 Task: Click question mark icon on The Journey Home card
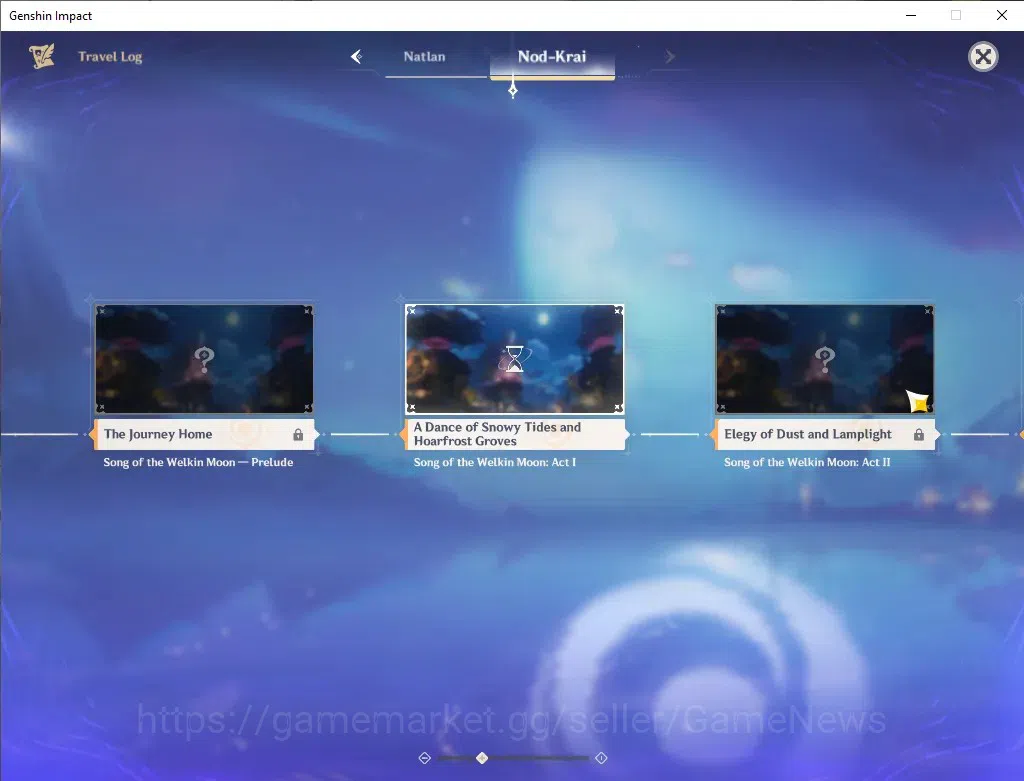pyautogui.click(x=204, y=359)
